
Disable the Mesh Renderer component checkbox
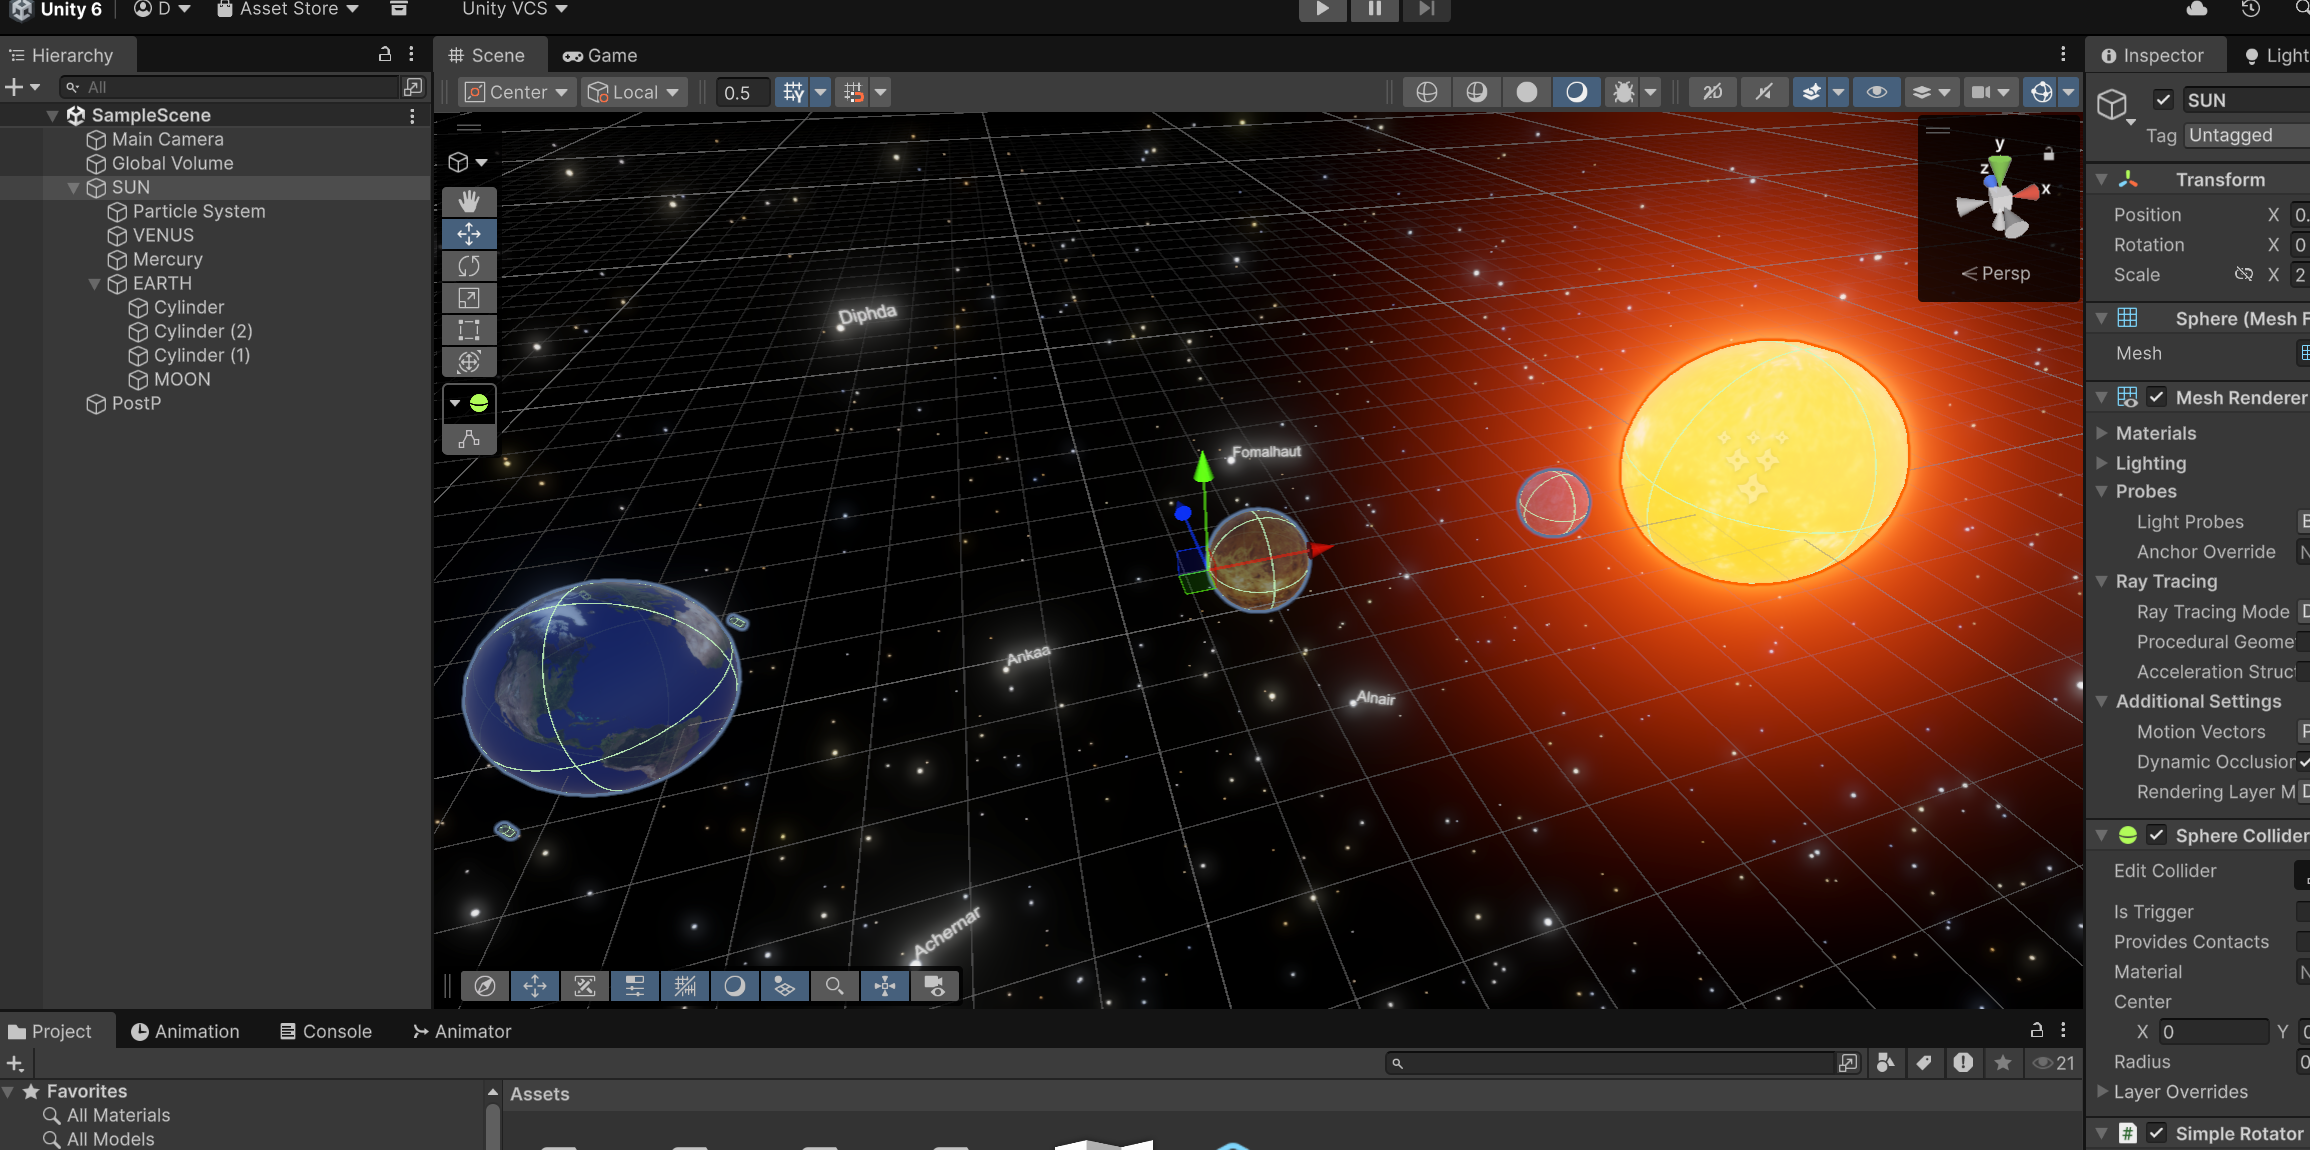click(x=2157, y=397)
